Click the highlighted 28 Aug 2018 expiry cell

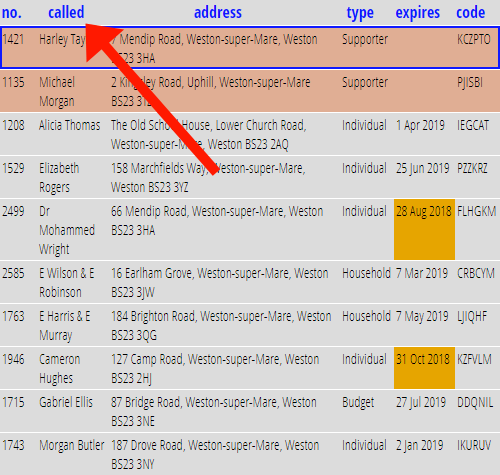(424, 230)
